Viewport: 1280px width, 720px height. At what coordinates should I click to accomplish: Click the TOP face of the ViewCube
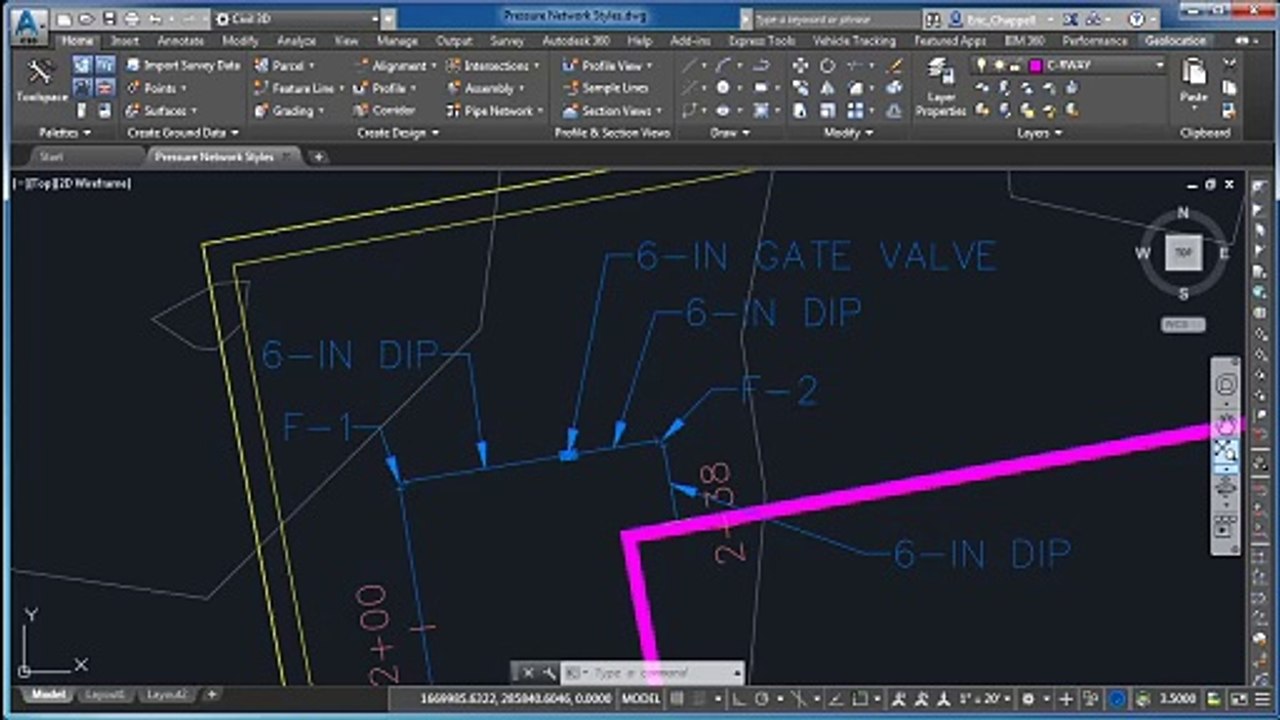(1184, 253)
